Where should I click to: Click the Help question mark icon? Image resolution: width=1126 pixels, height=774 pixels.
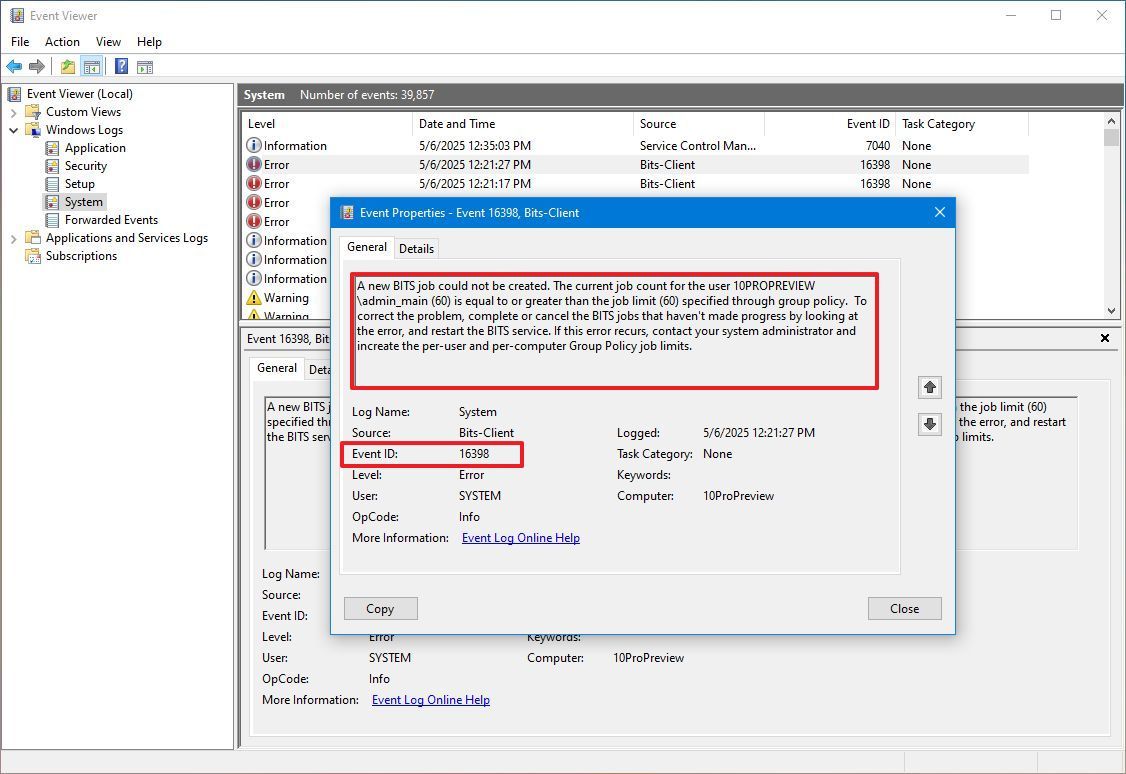click(x=120, y=66)
